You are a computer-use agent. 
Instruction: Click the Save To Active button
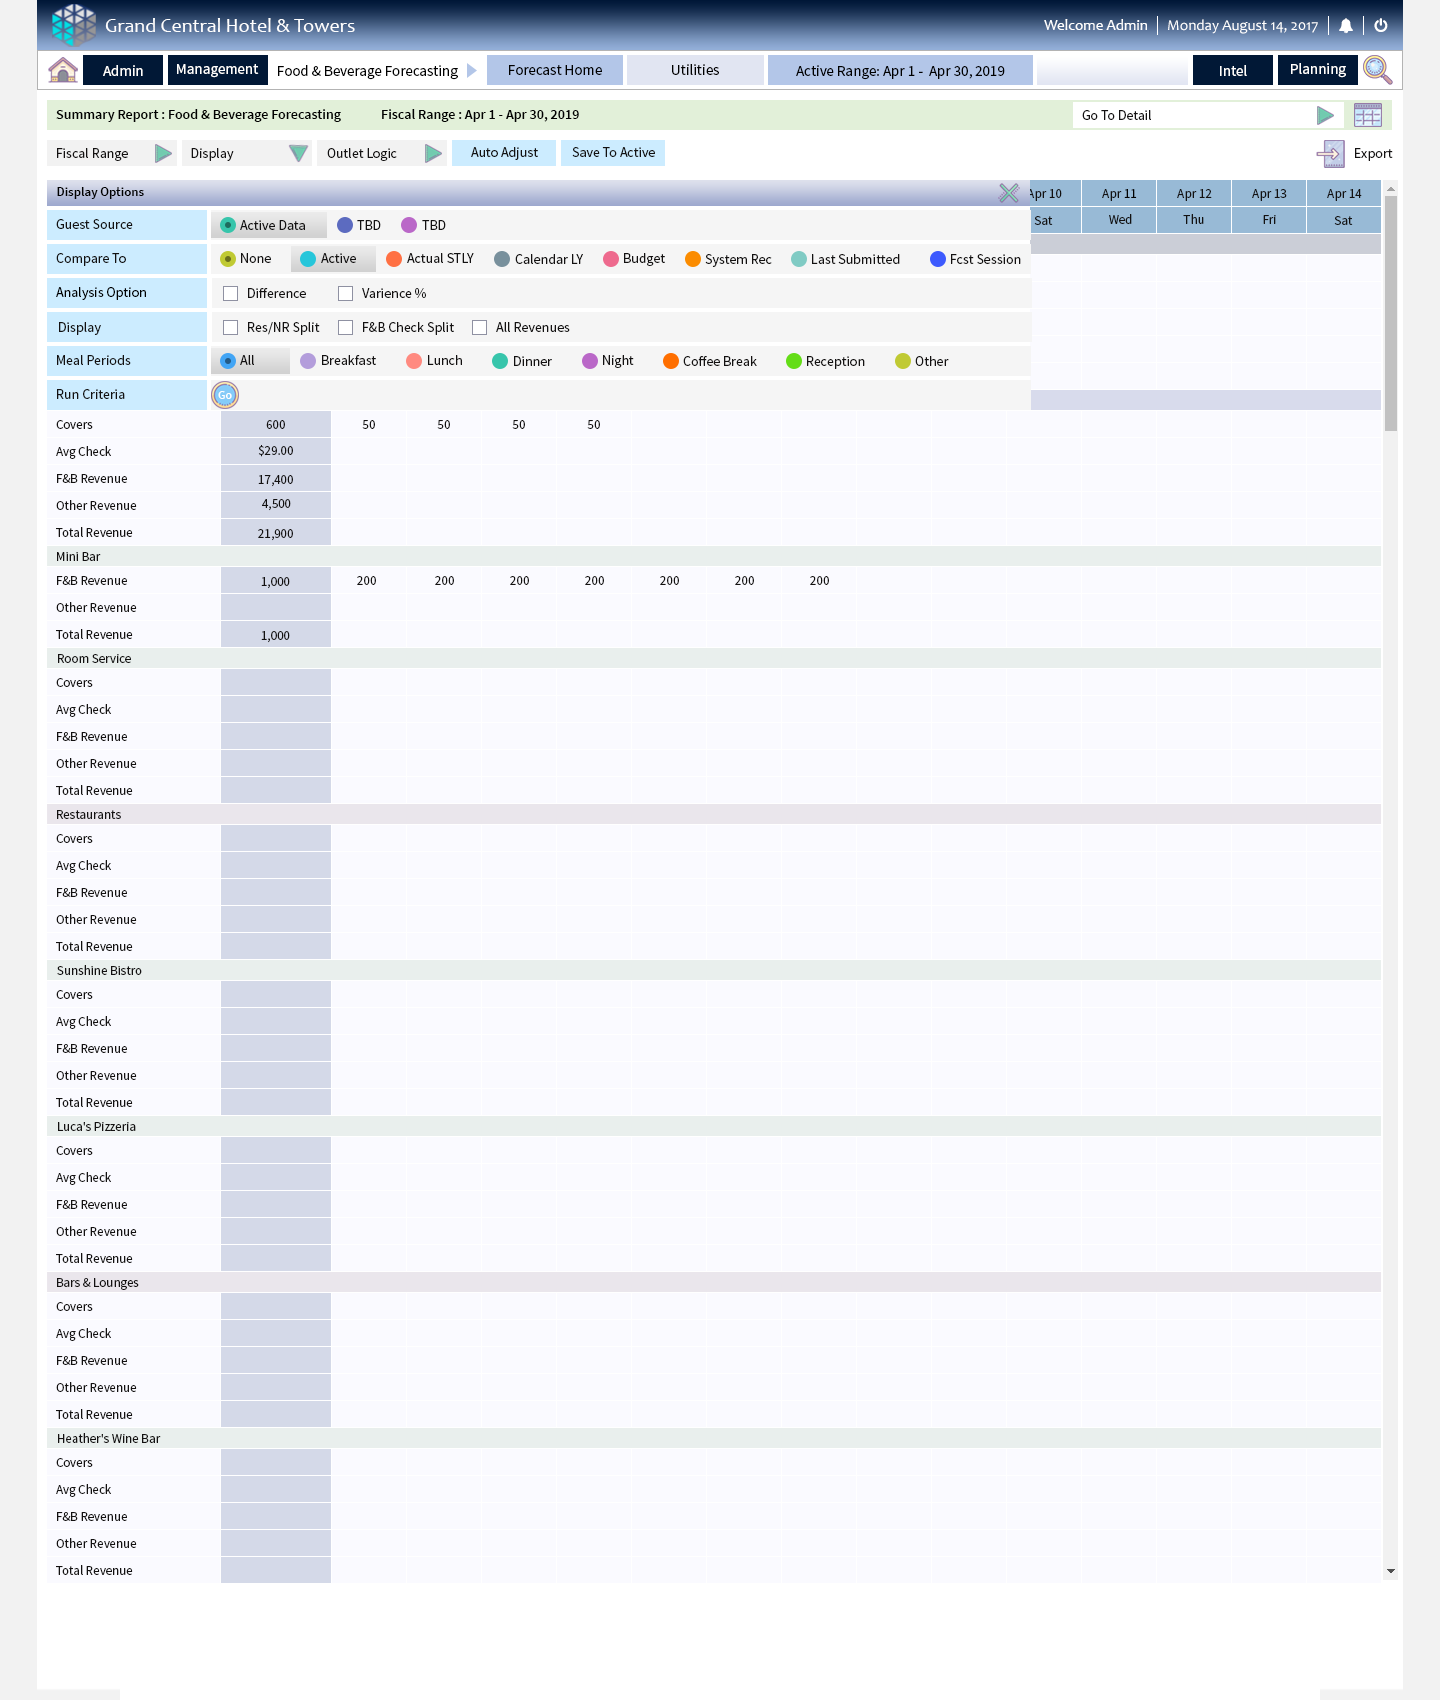pyautogui.click(x=613, y=153)
